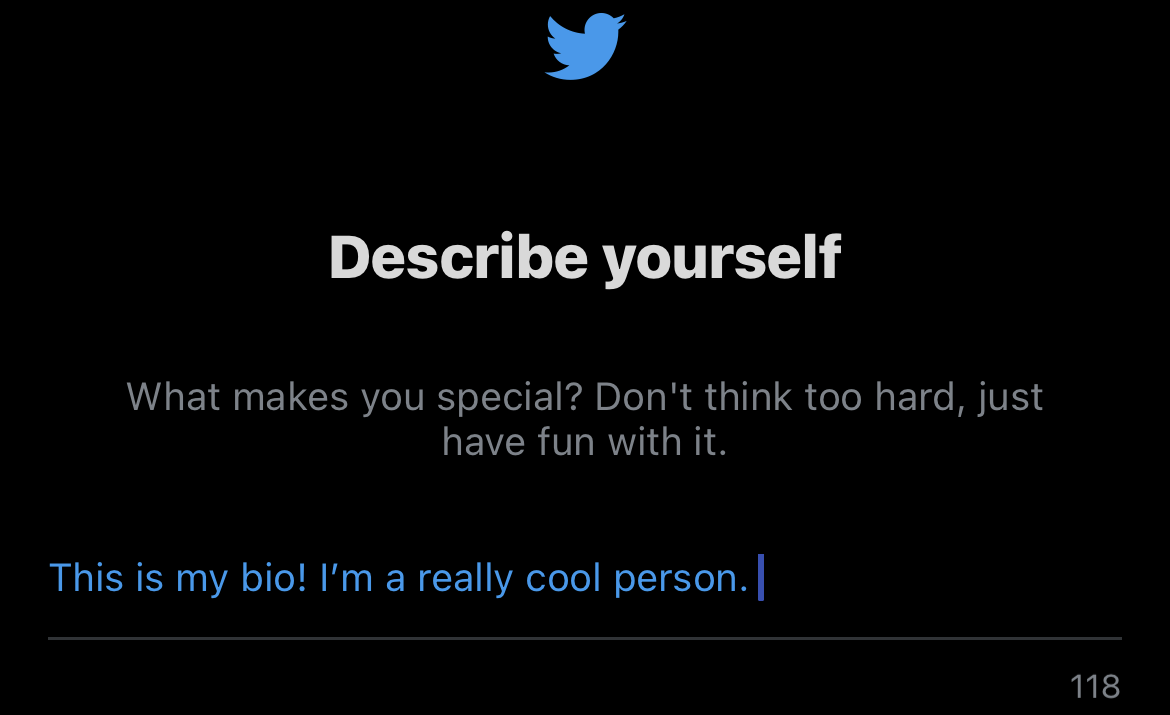Click the blue Twitter bird logo

[585, 45]
